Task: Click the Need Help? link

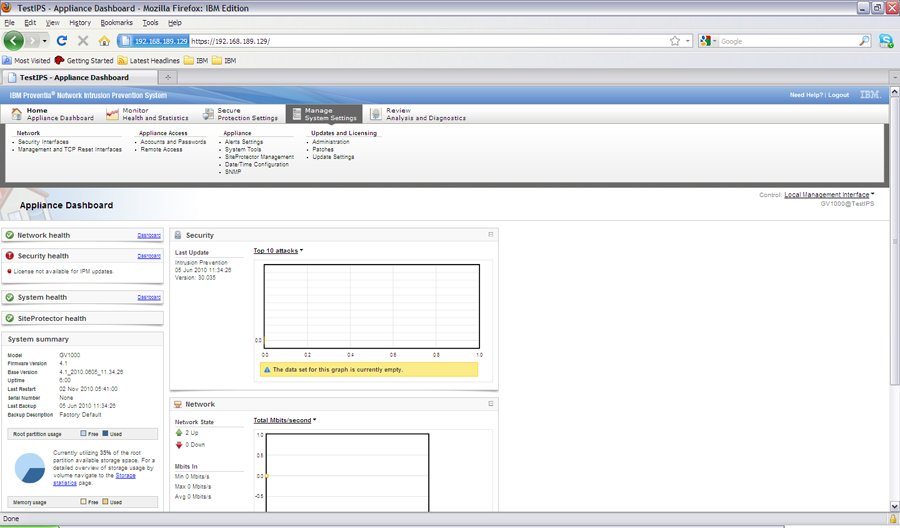Action: (806, 95)
